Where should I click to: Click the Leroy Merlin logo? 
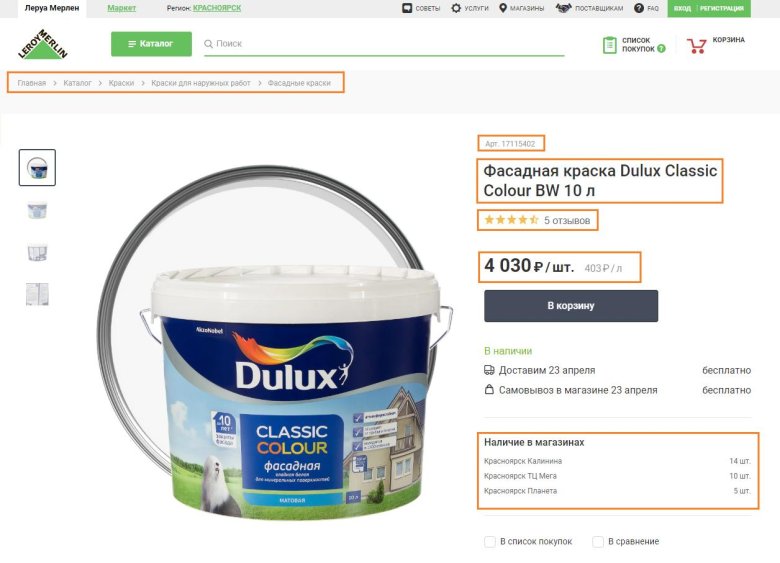(x=43, y=44)
